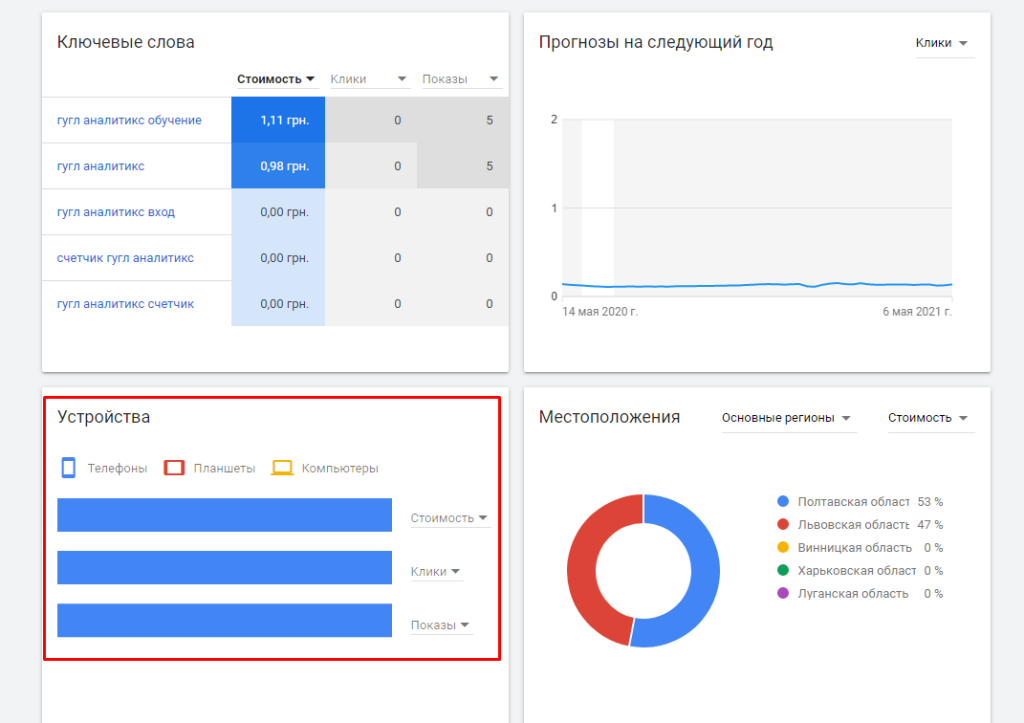Open Клики dropdown beside devices bar
Screen dimensions: 1024x723
(x=436, y=572)
